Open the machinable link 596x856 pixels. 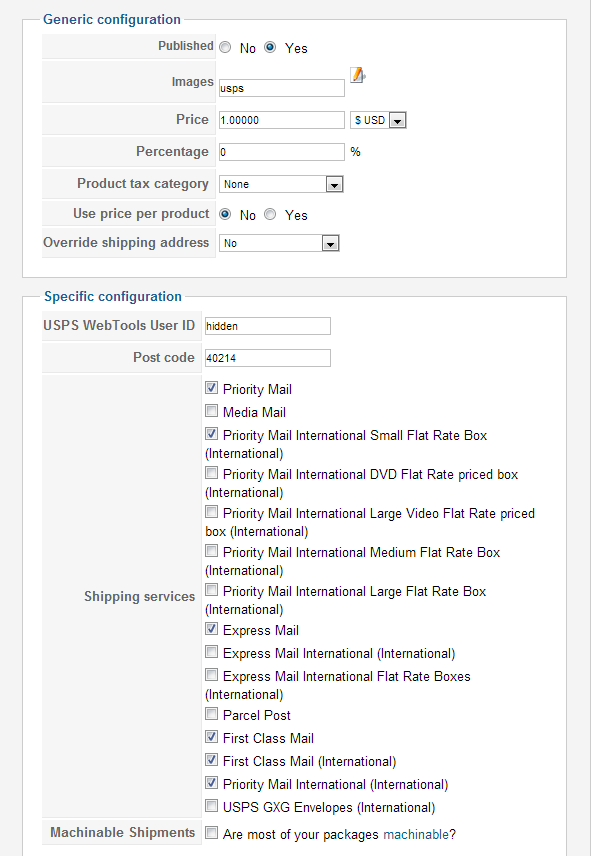click(416, 835)
